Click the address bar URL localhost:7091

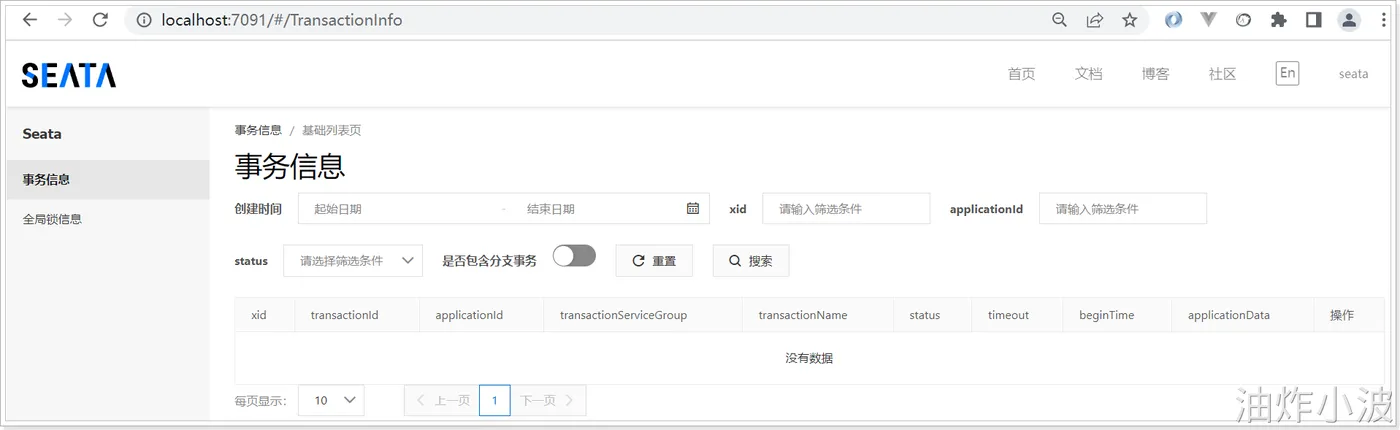[281, 20]
